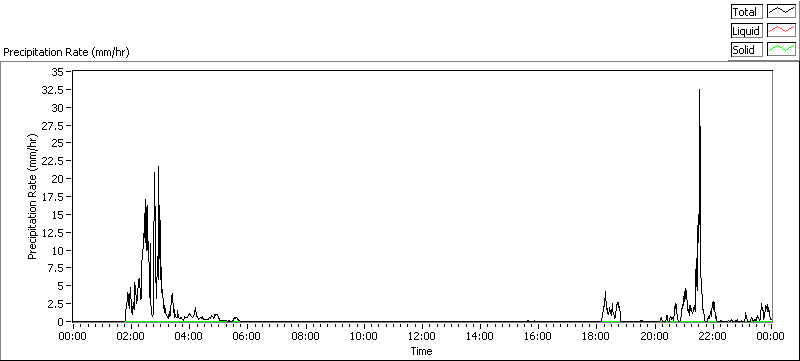
Task: Click the 14:00 time axis label
Action: point(480,337)
